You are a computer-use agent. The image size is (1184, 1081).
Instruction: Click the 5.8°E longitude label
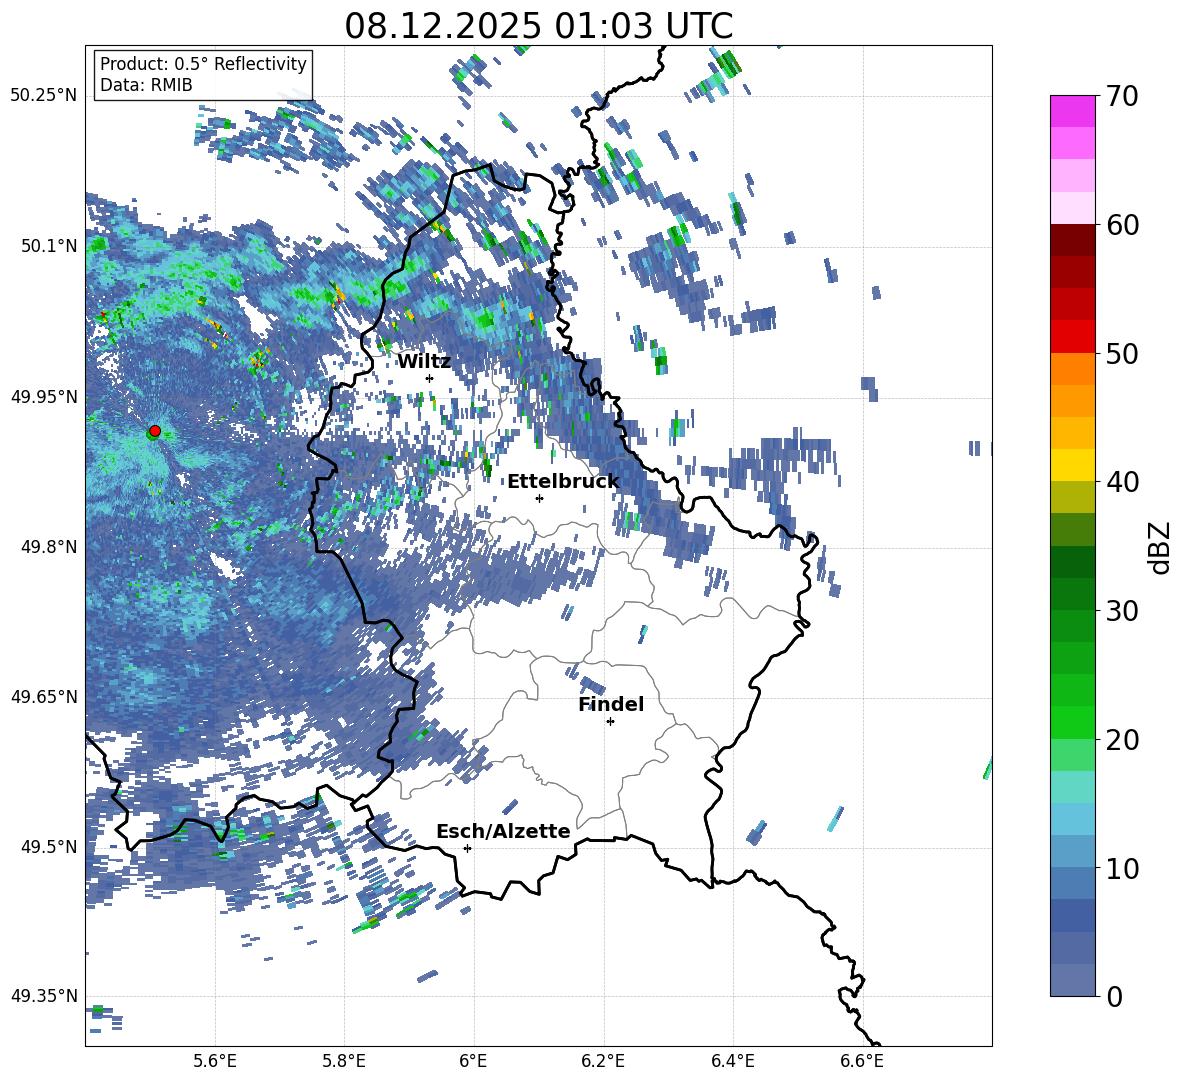point(344,1061)
